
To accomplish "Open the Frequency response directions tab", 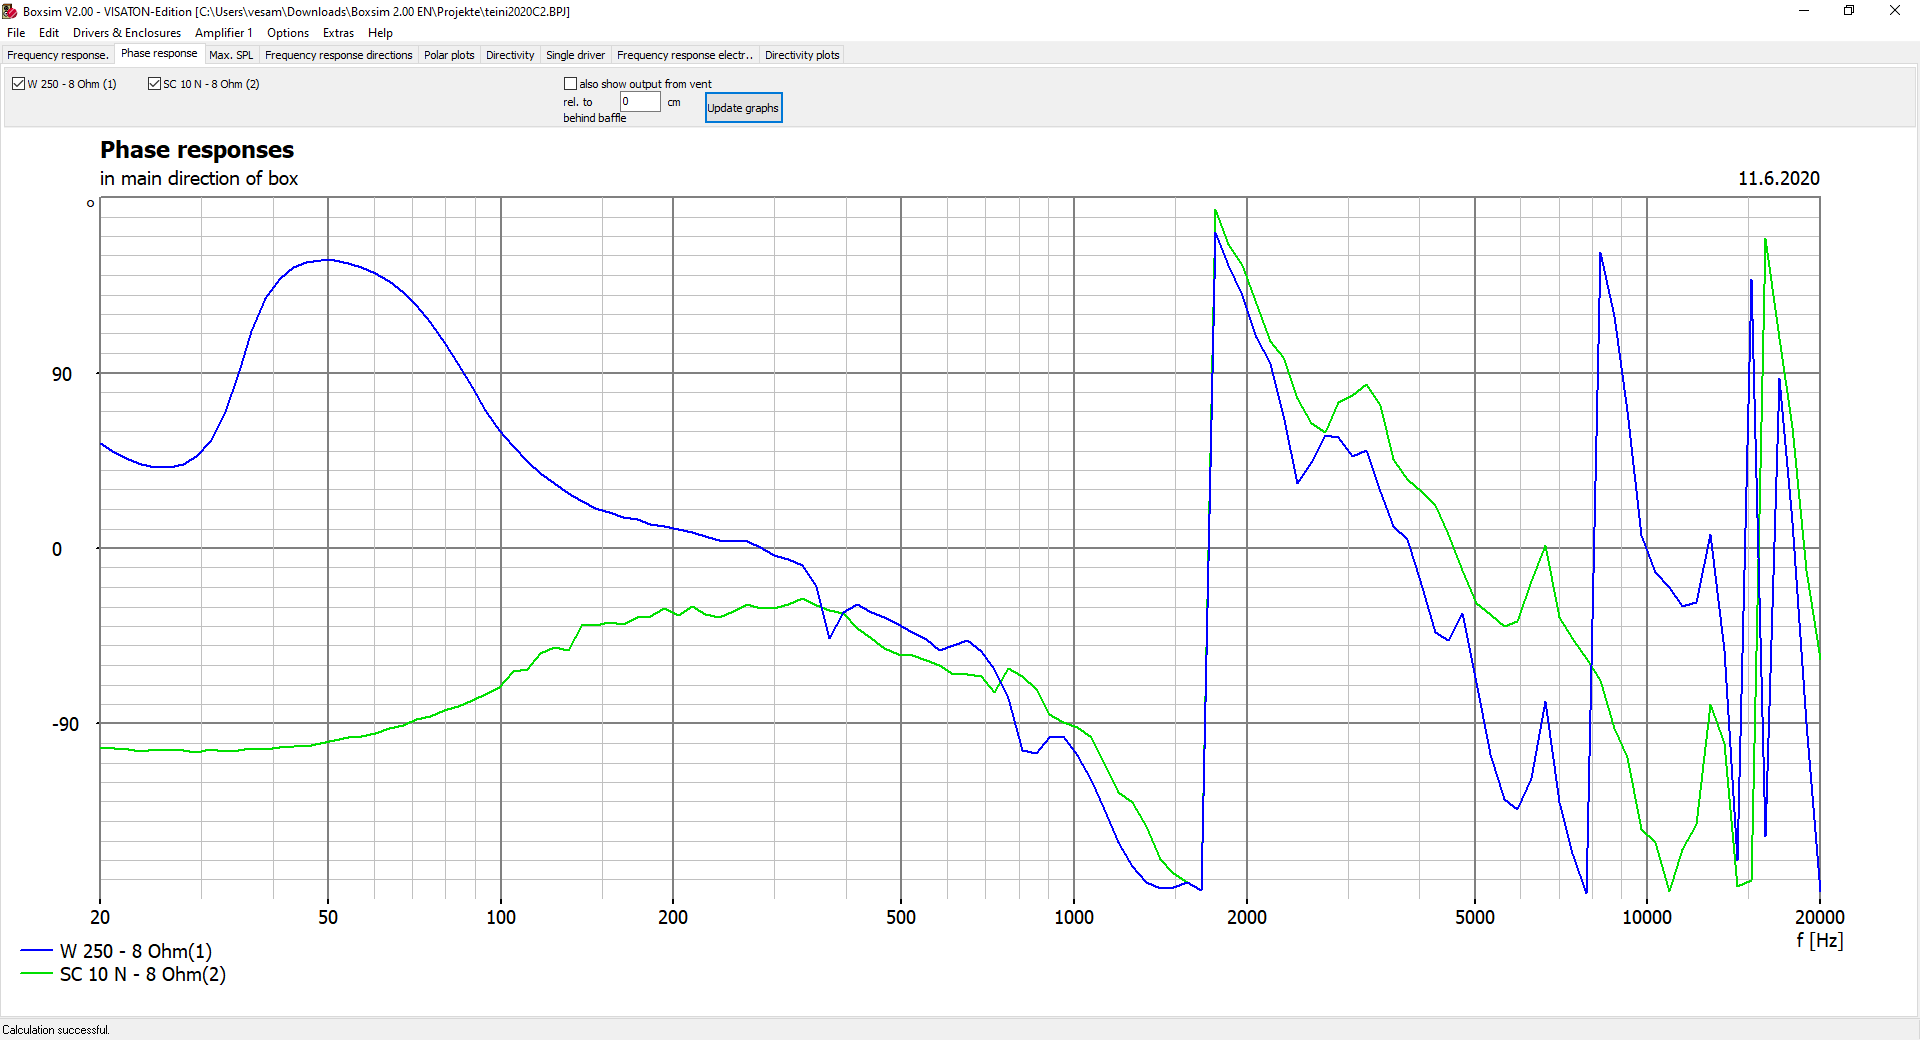I will (x=339, y=55).
